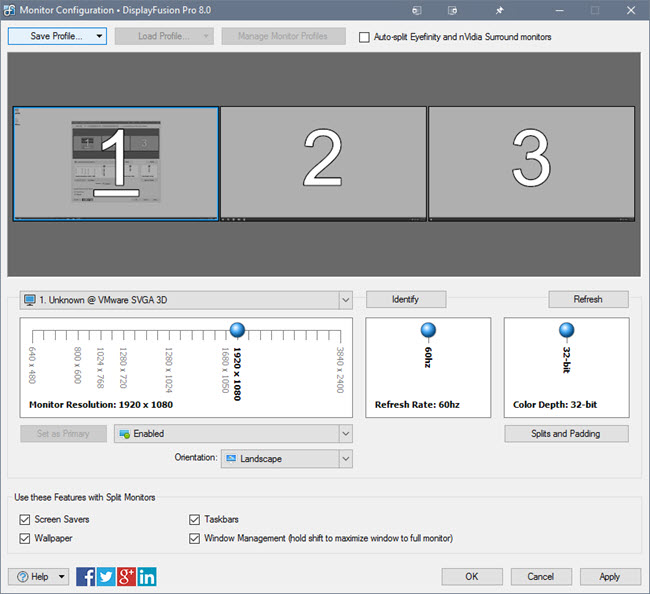Open the Help button dropdown arrow
650x594 pixels.
point(62,577)
